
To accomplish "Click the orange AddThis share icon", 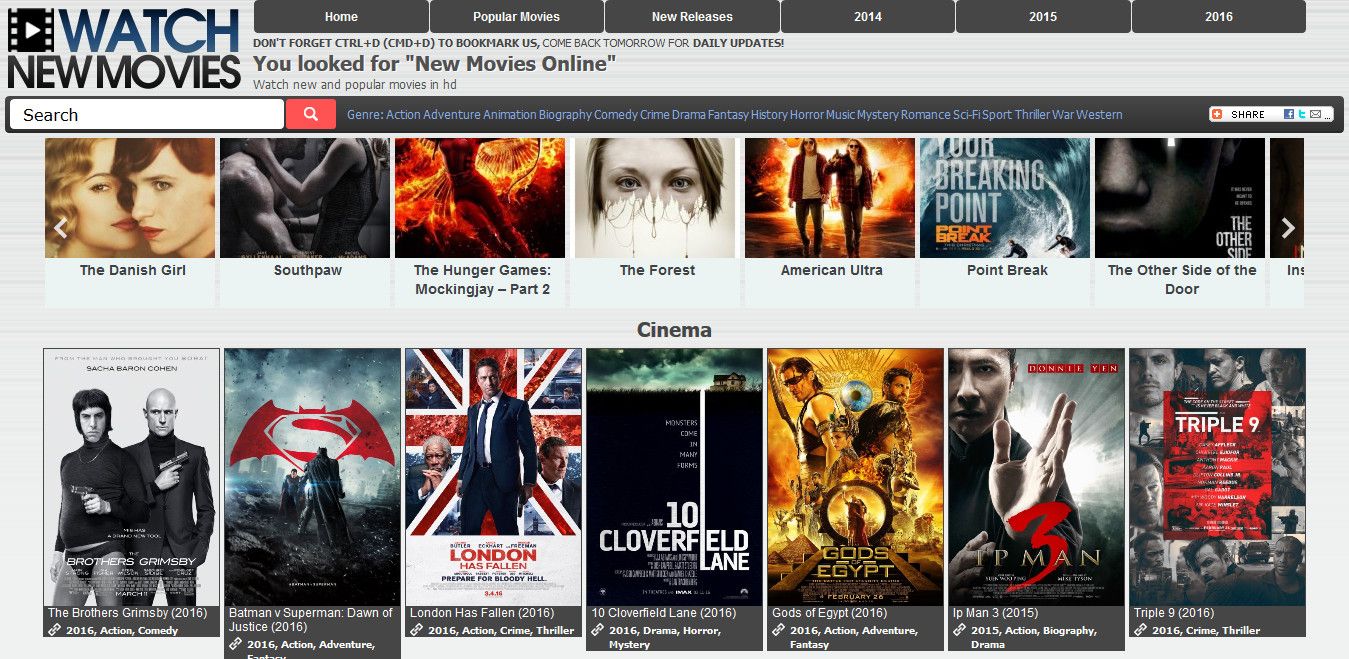I will pos(1217,114).
